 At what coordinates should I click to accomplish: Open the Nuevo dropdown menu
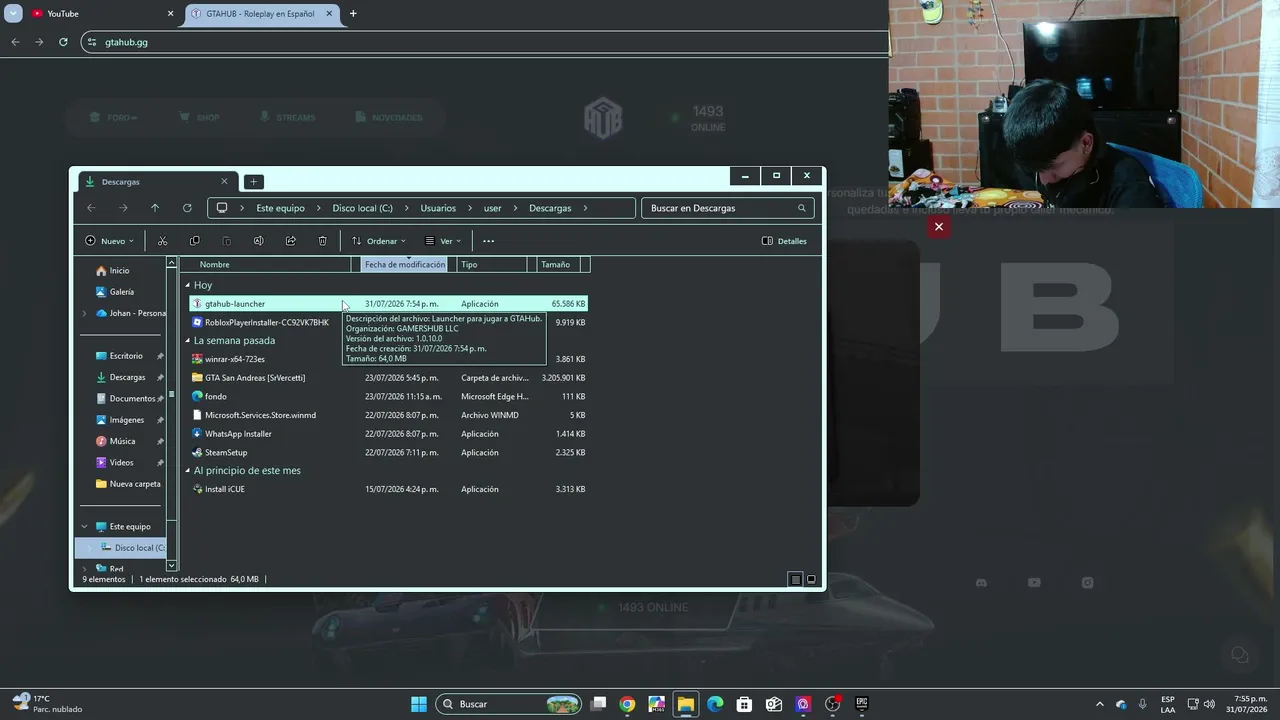[x=109, y=241]
